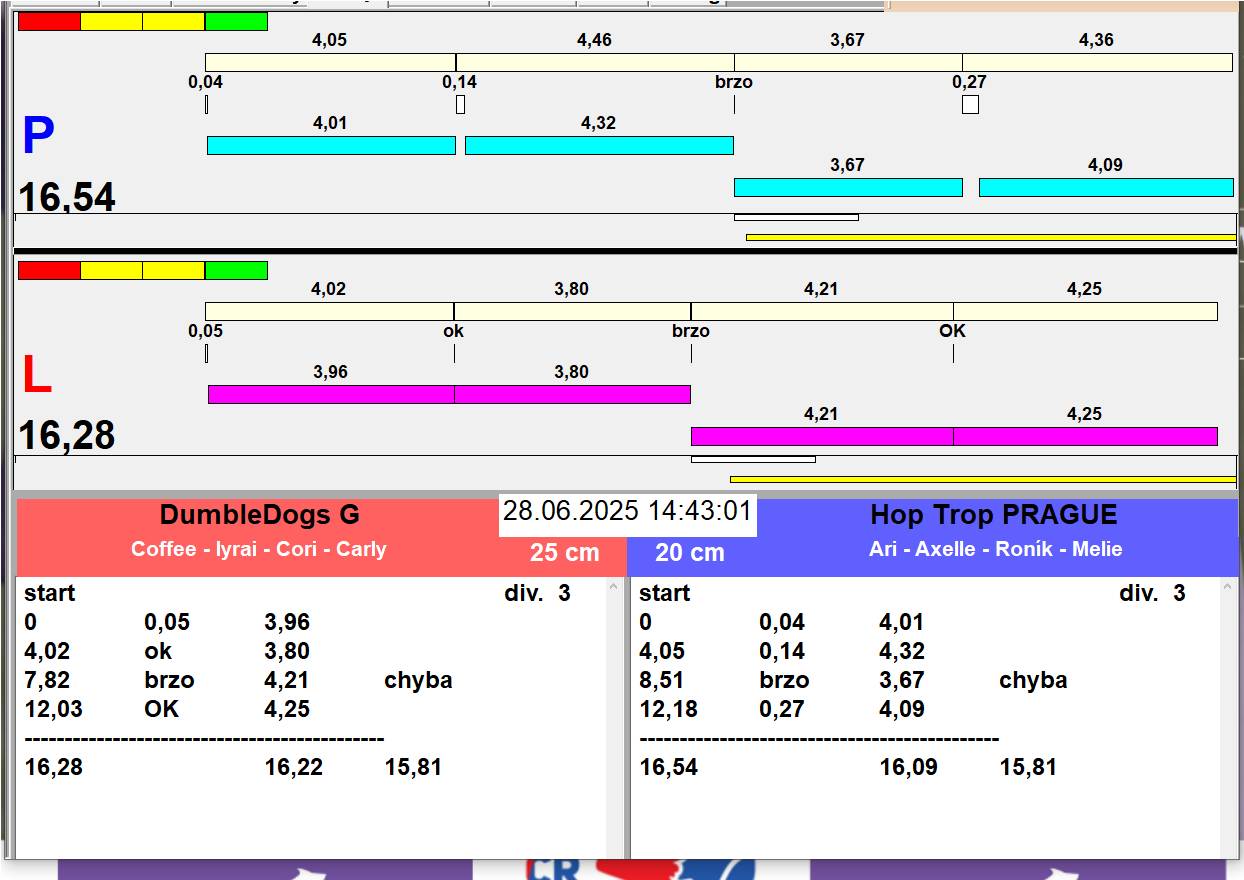
Task: Click 'chyba' in the Hop Trop PRAGUE results
Action: click(x=1033, y=680)
